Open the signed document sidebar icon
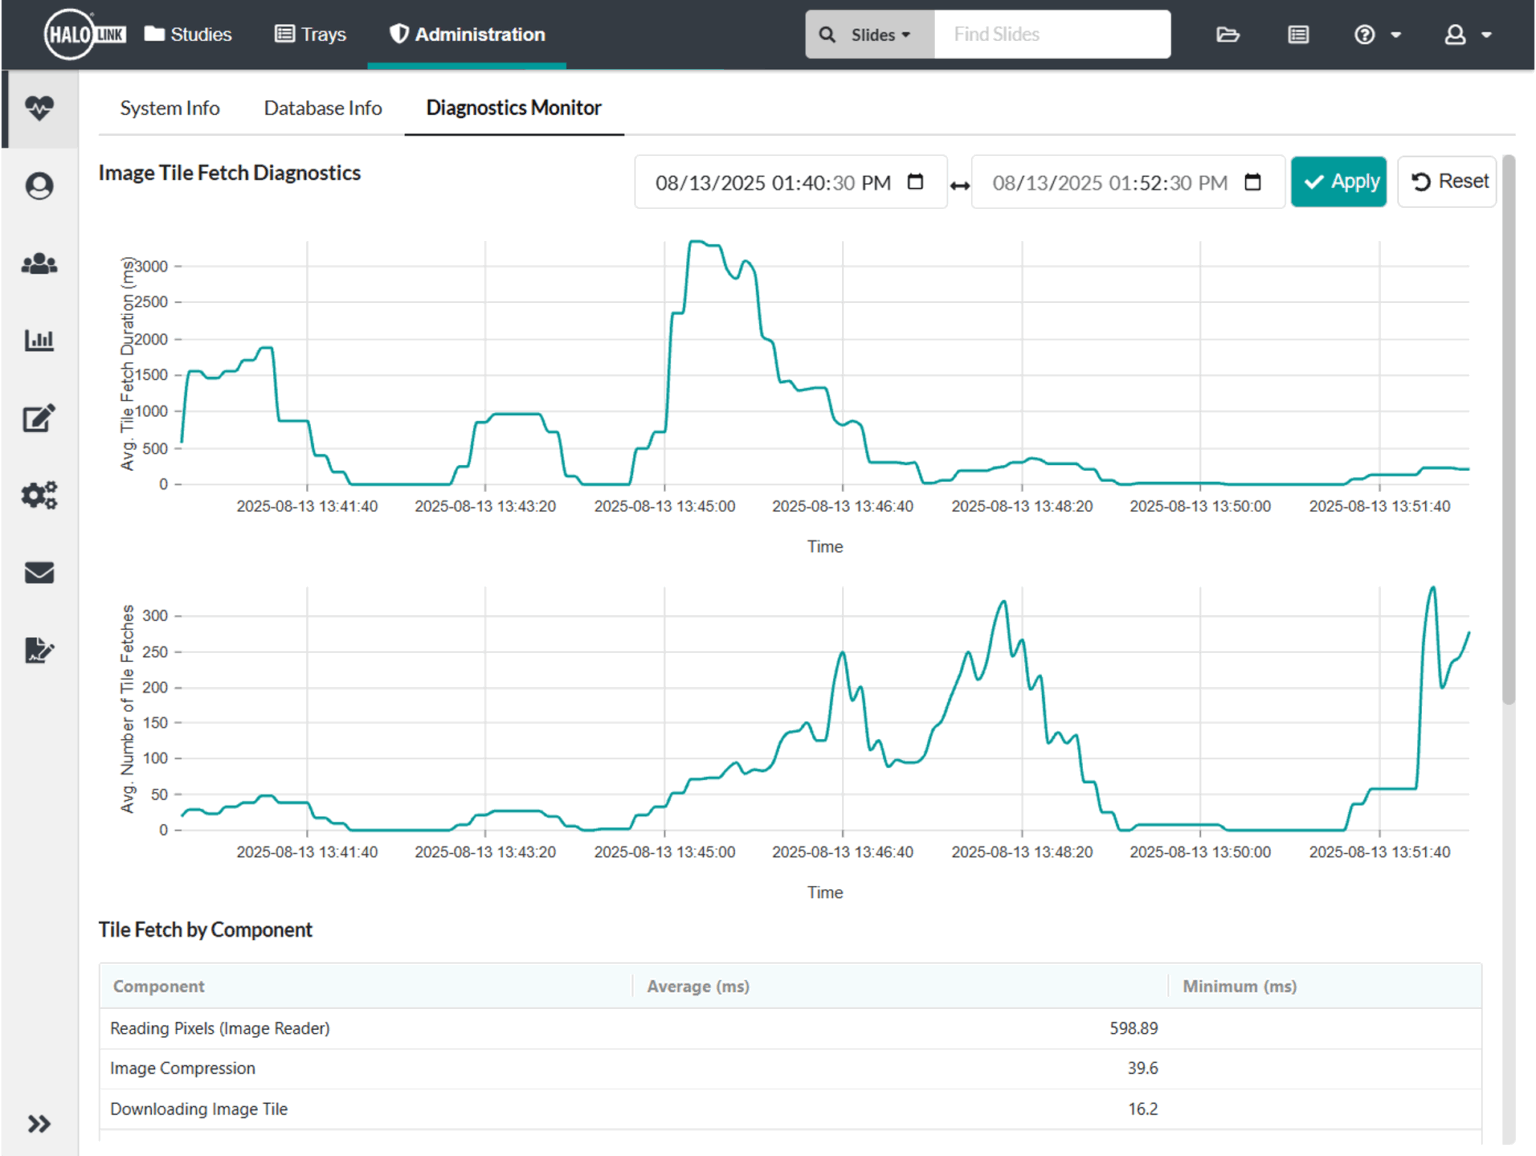 tap(39, 651)
